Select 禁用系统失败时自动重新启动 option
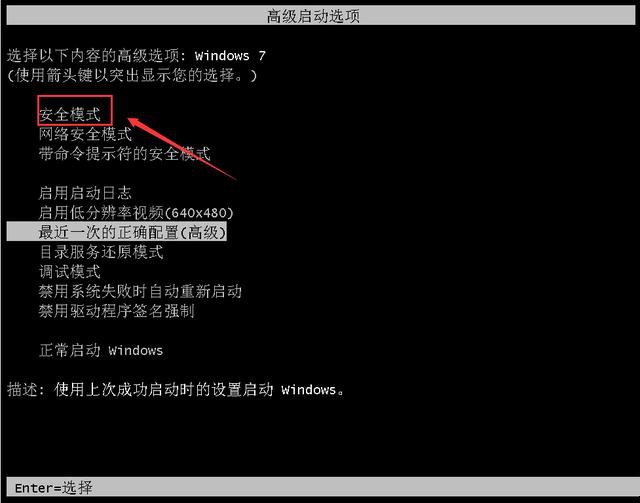Image resolution: width=640 pixels, height=503 pixels. 140,291
